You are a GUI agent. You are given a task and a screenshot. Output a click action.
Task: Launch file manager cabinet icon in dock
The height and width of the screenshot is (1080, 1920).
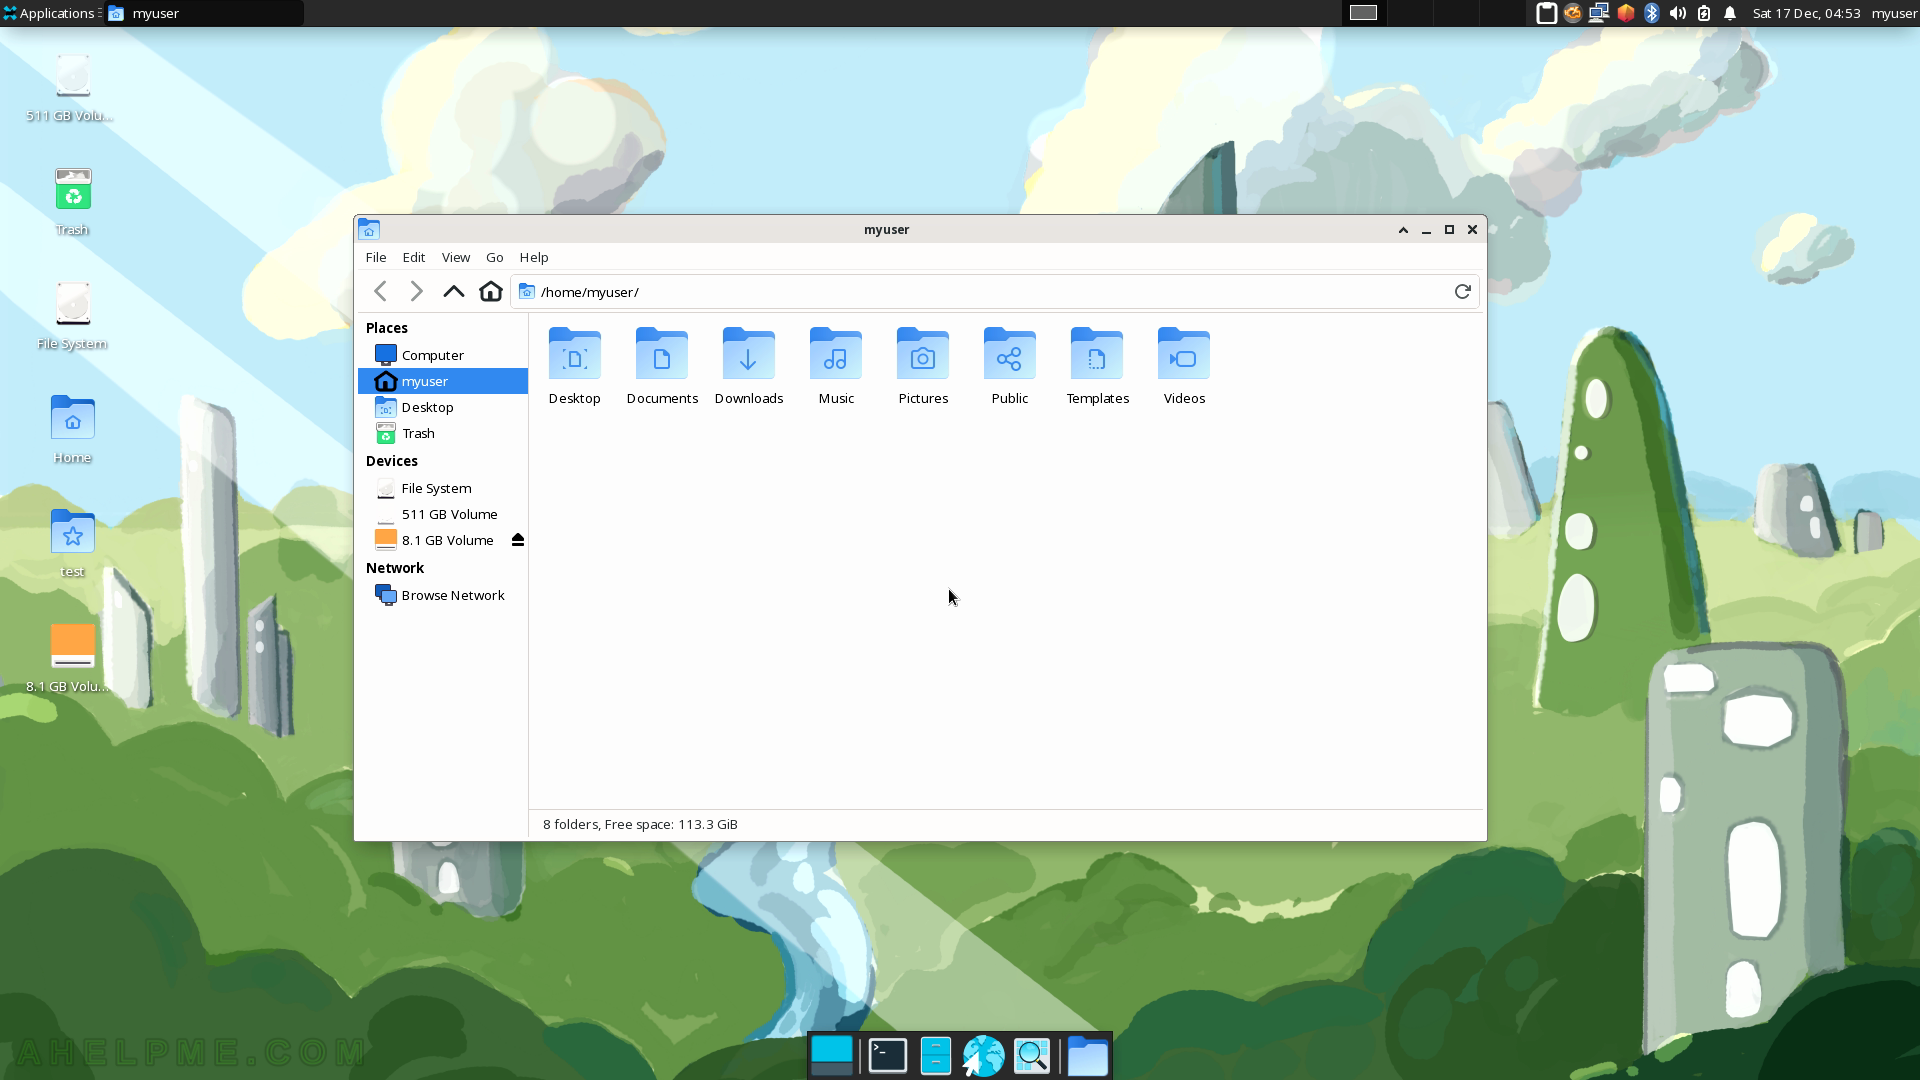click(x=935, y=1055)
